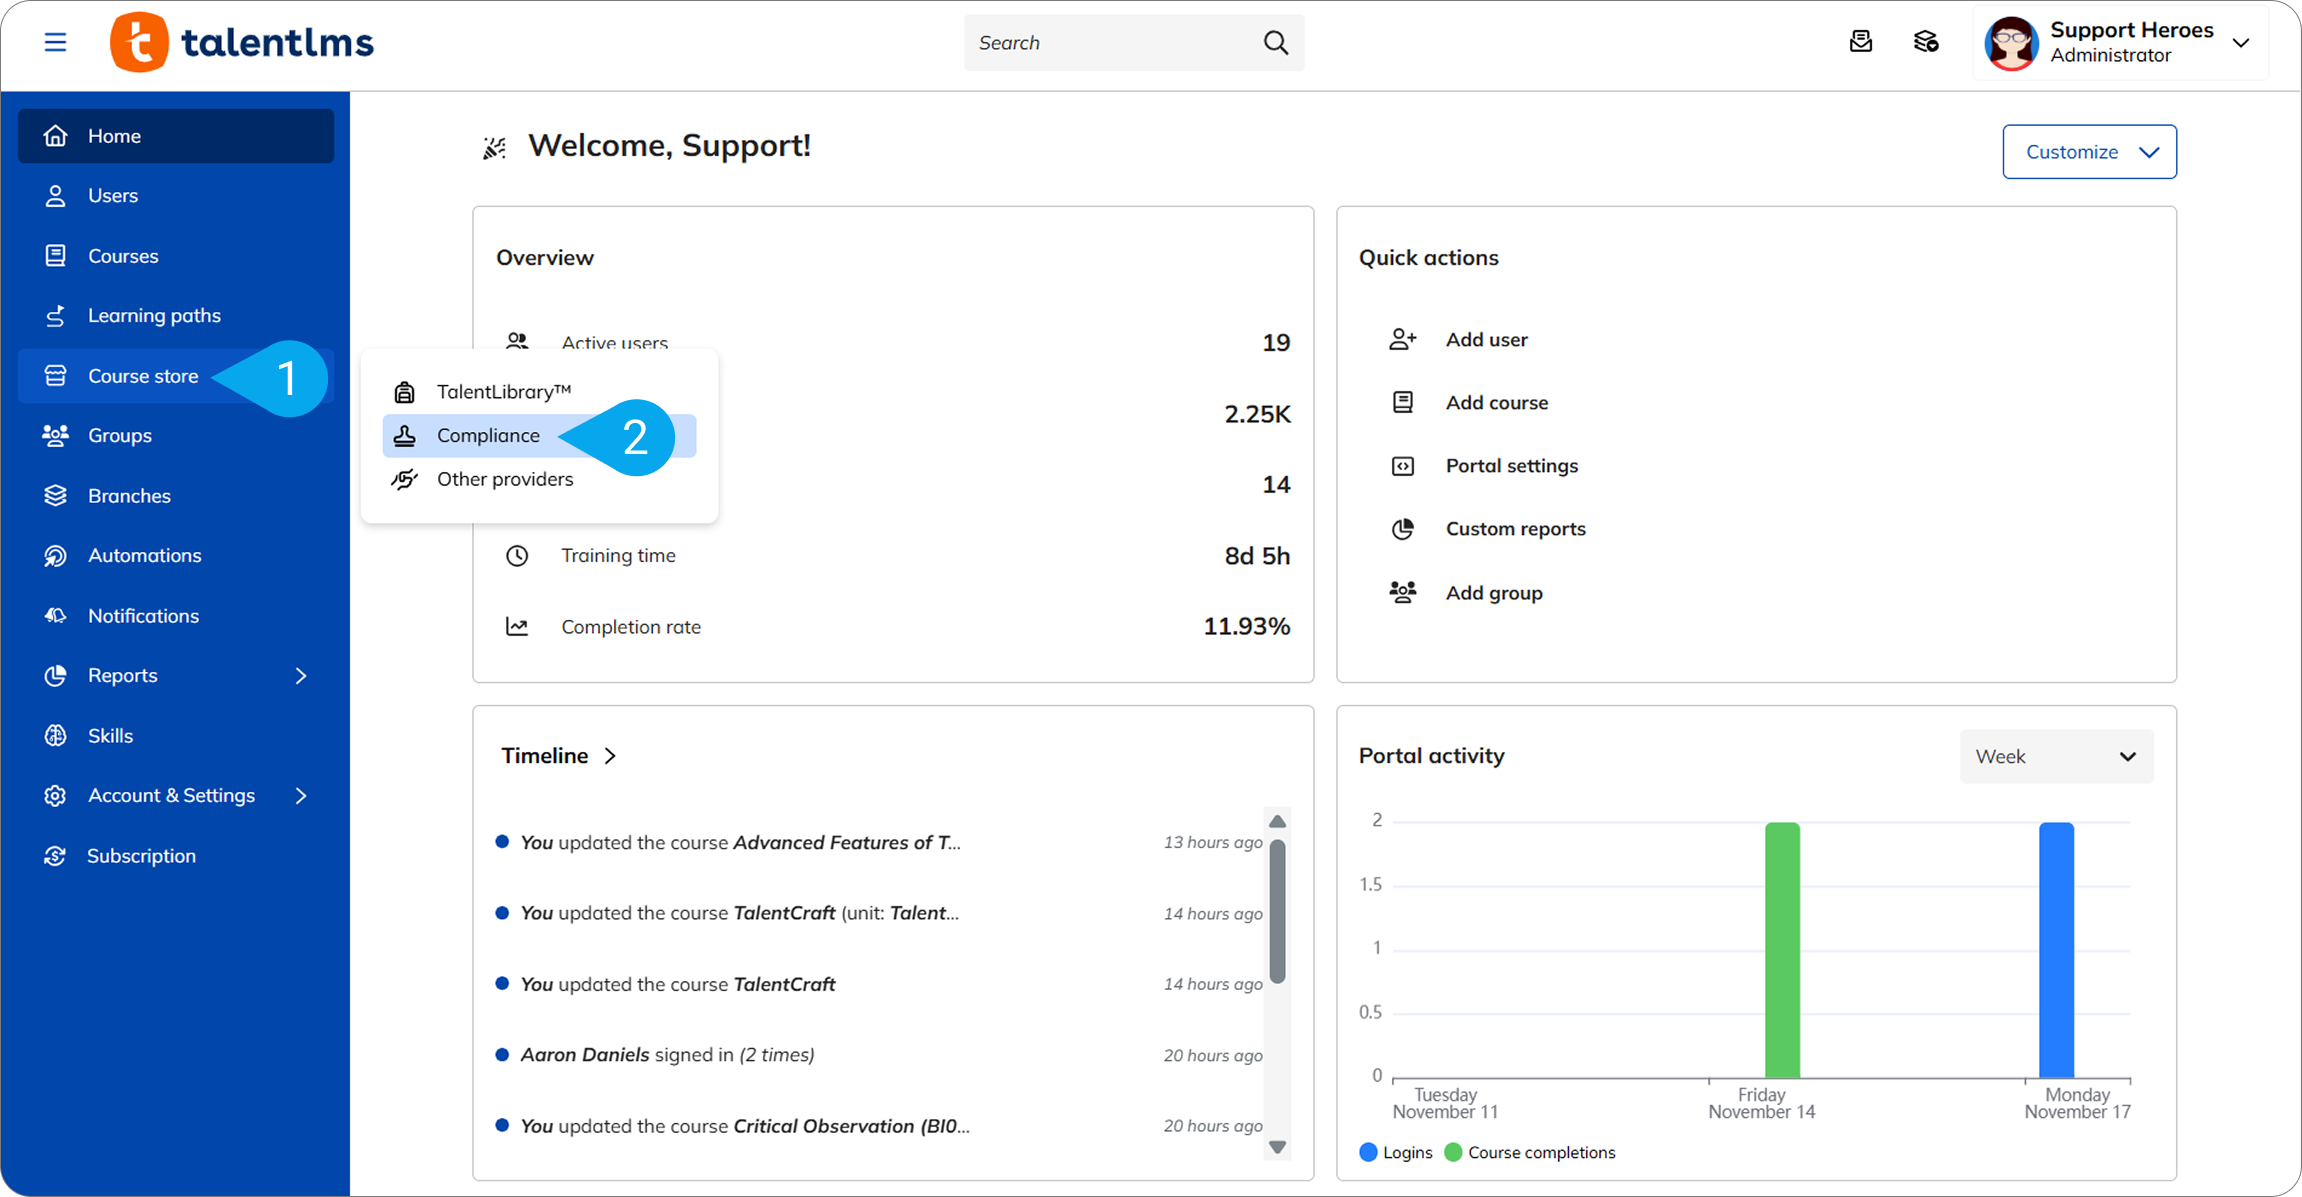This screenshot has height=1197, width=2302.
Task: Click the layers icon beside the inbox
Action: click(1926, 42)
